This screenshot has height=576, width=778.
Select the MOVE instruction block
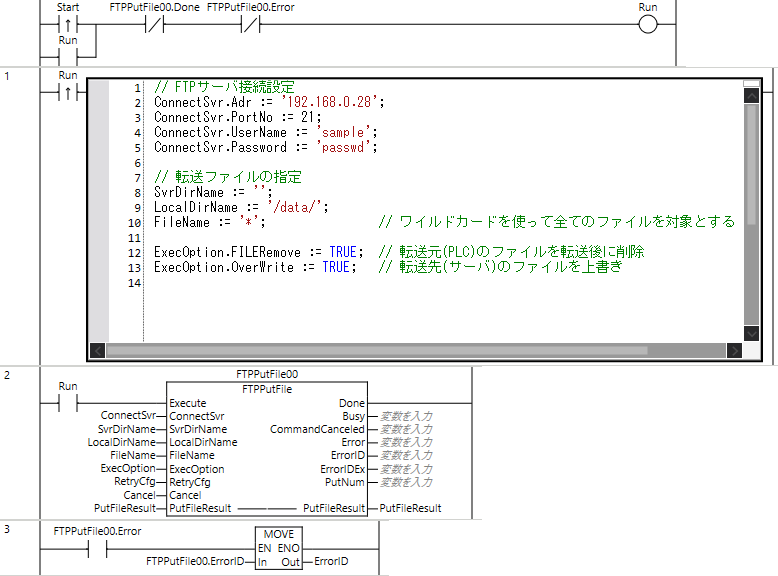coord(279,549)
